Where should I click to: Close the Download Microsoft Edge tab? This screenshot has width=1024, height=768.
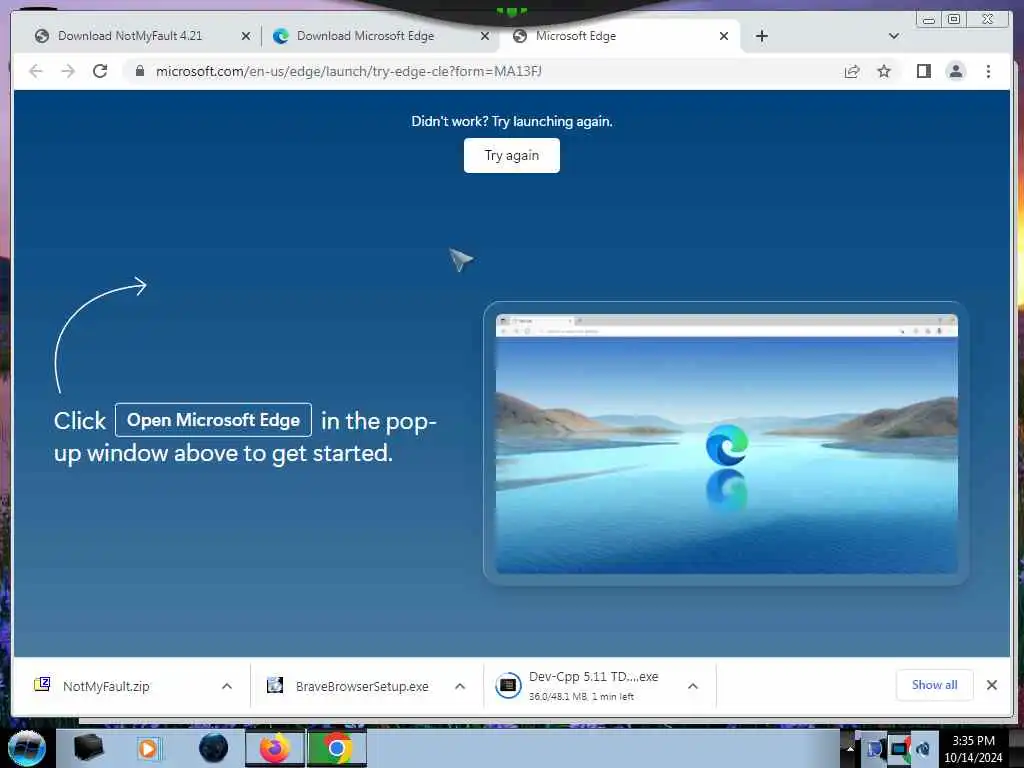(x=485, y=36)
